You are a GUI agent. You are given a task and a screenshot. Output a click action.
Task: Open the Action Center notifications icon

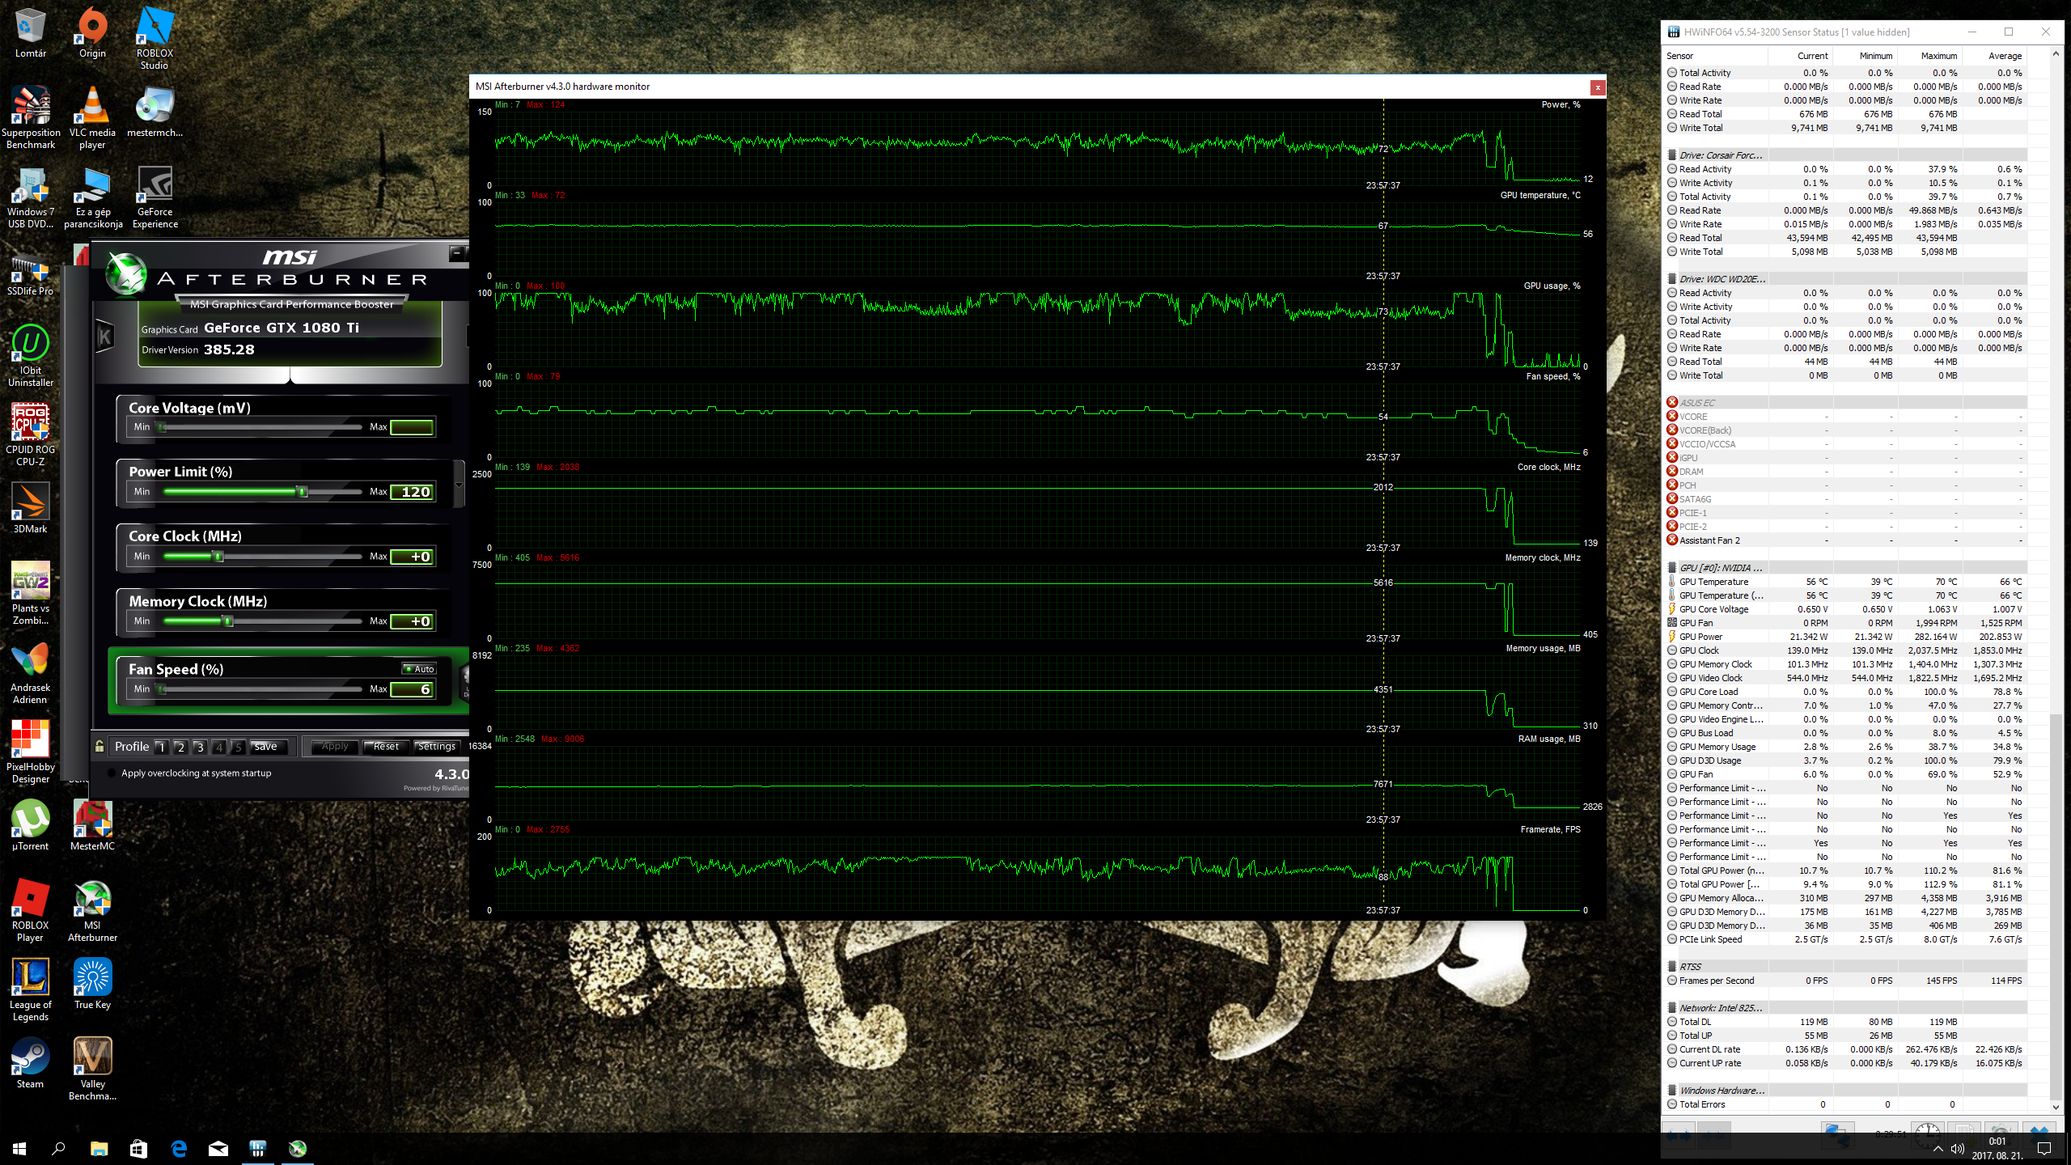point(2044,1149)
